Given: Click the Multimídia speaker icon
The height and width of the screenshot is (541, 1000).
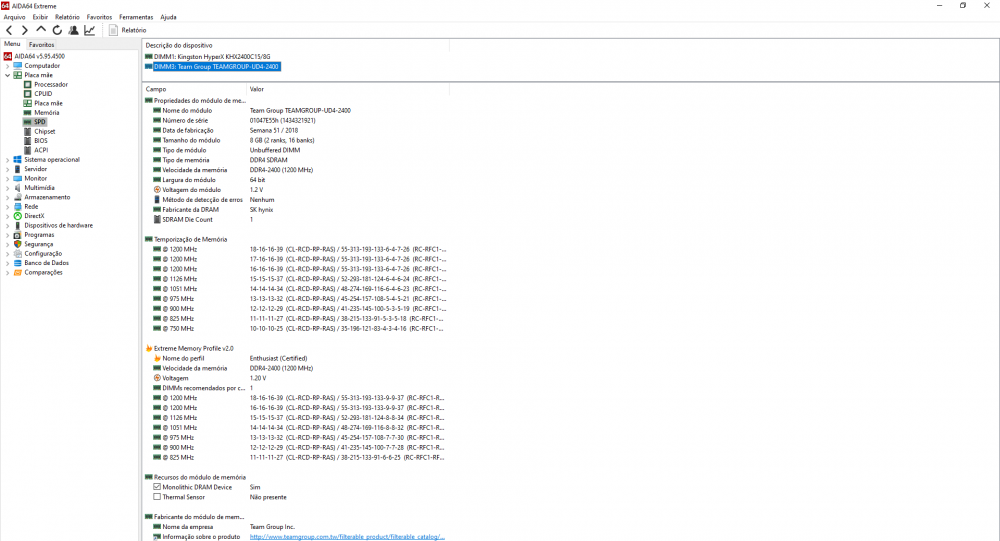Looking at the screenshot, I should (x=17, y=188).
